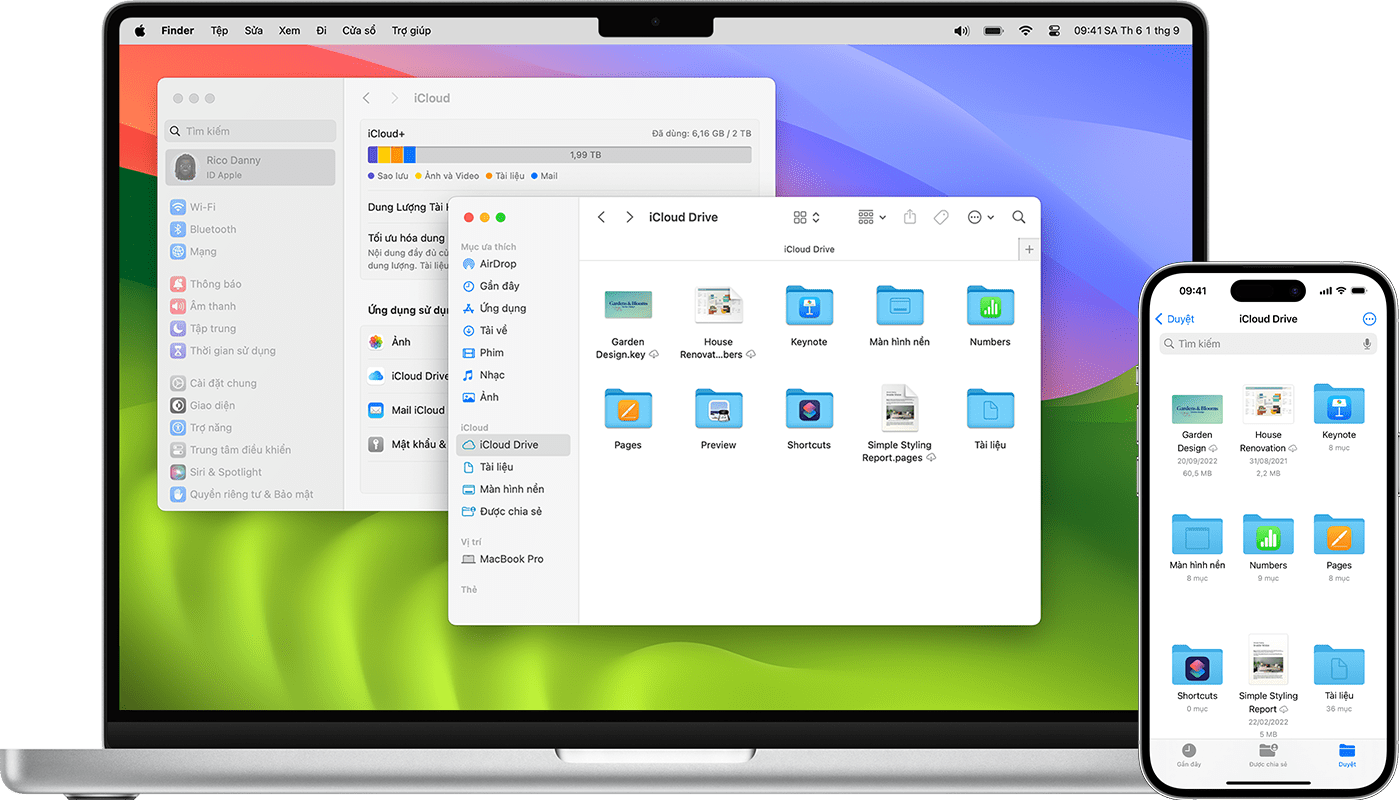
Task: Click the Share icon in Finder toolbar
Action: 909,217
